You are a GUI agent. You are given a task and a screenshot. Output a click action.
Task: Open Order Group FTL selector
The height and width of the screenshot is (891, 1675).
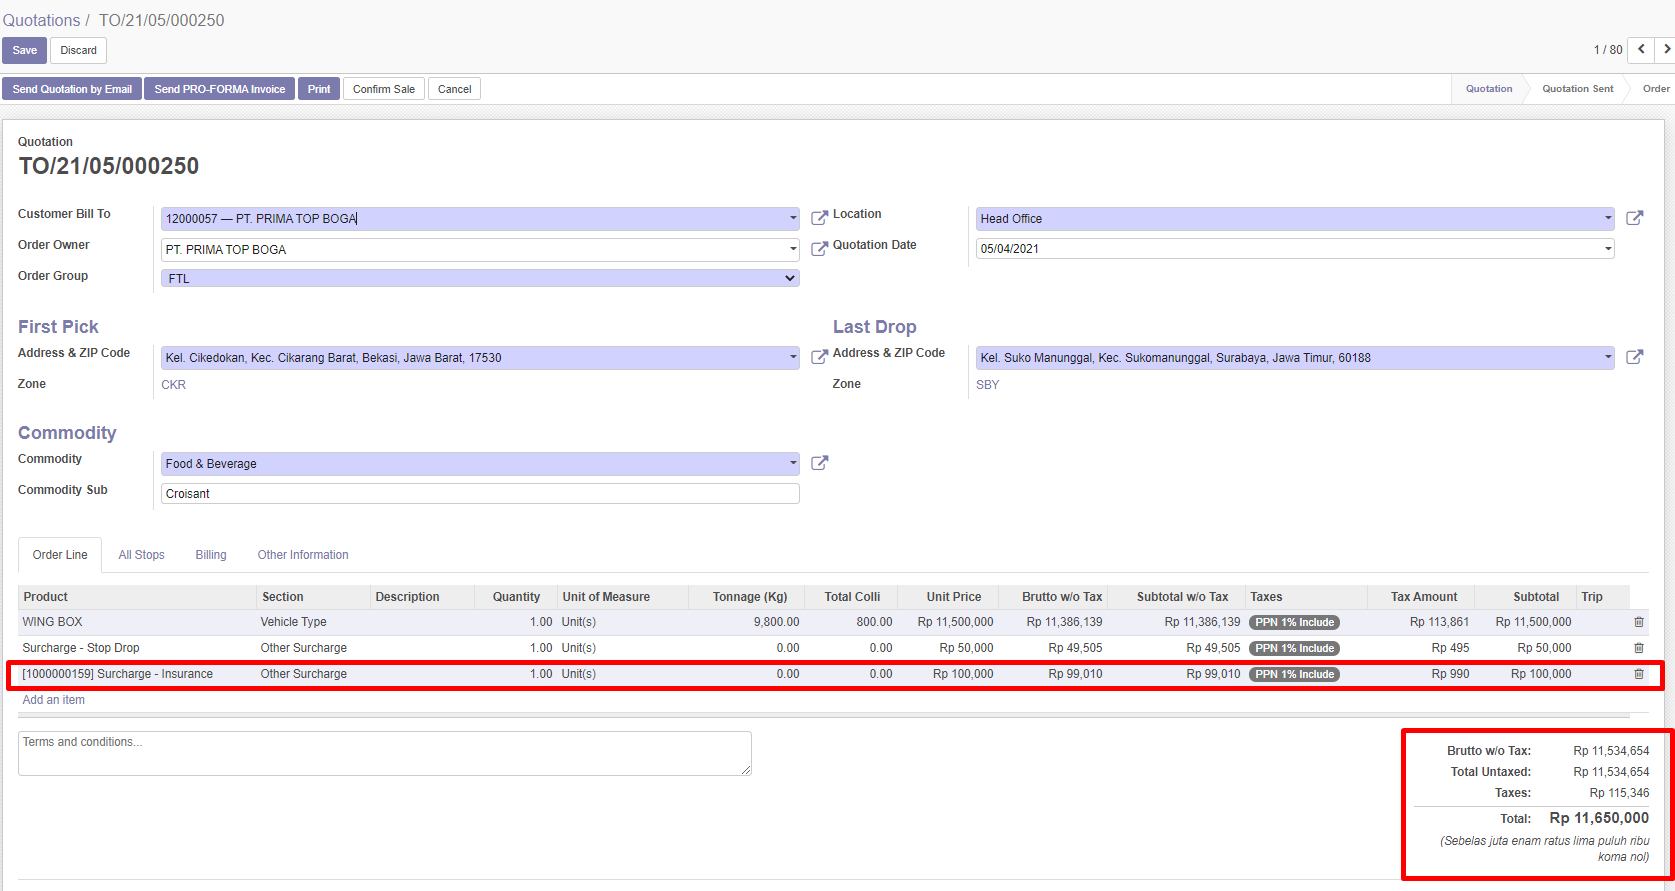(x=480, y=278)
